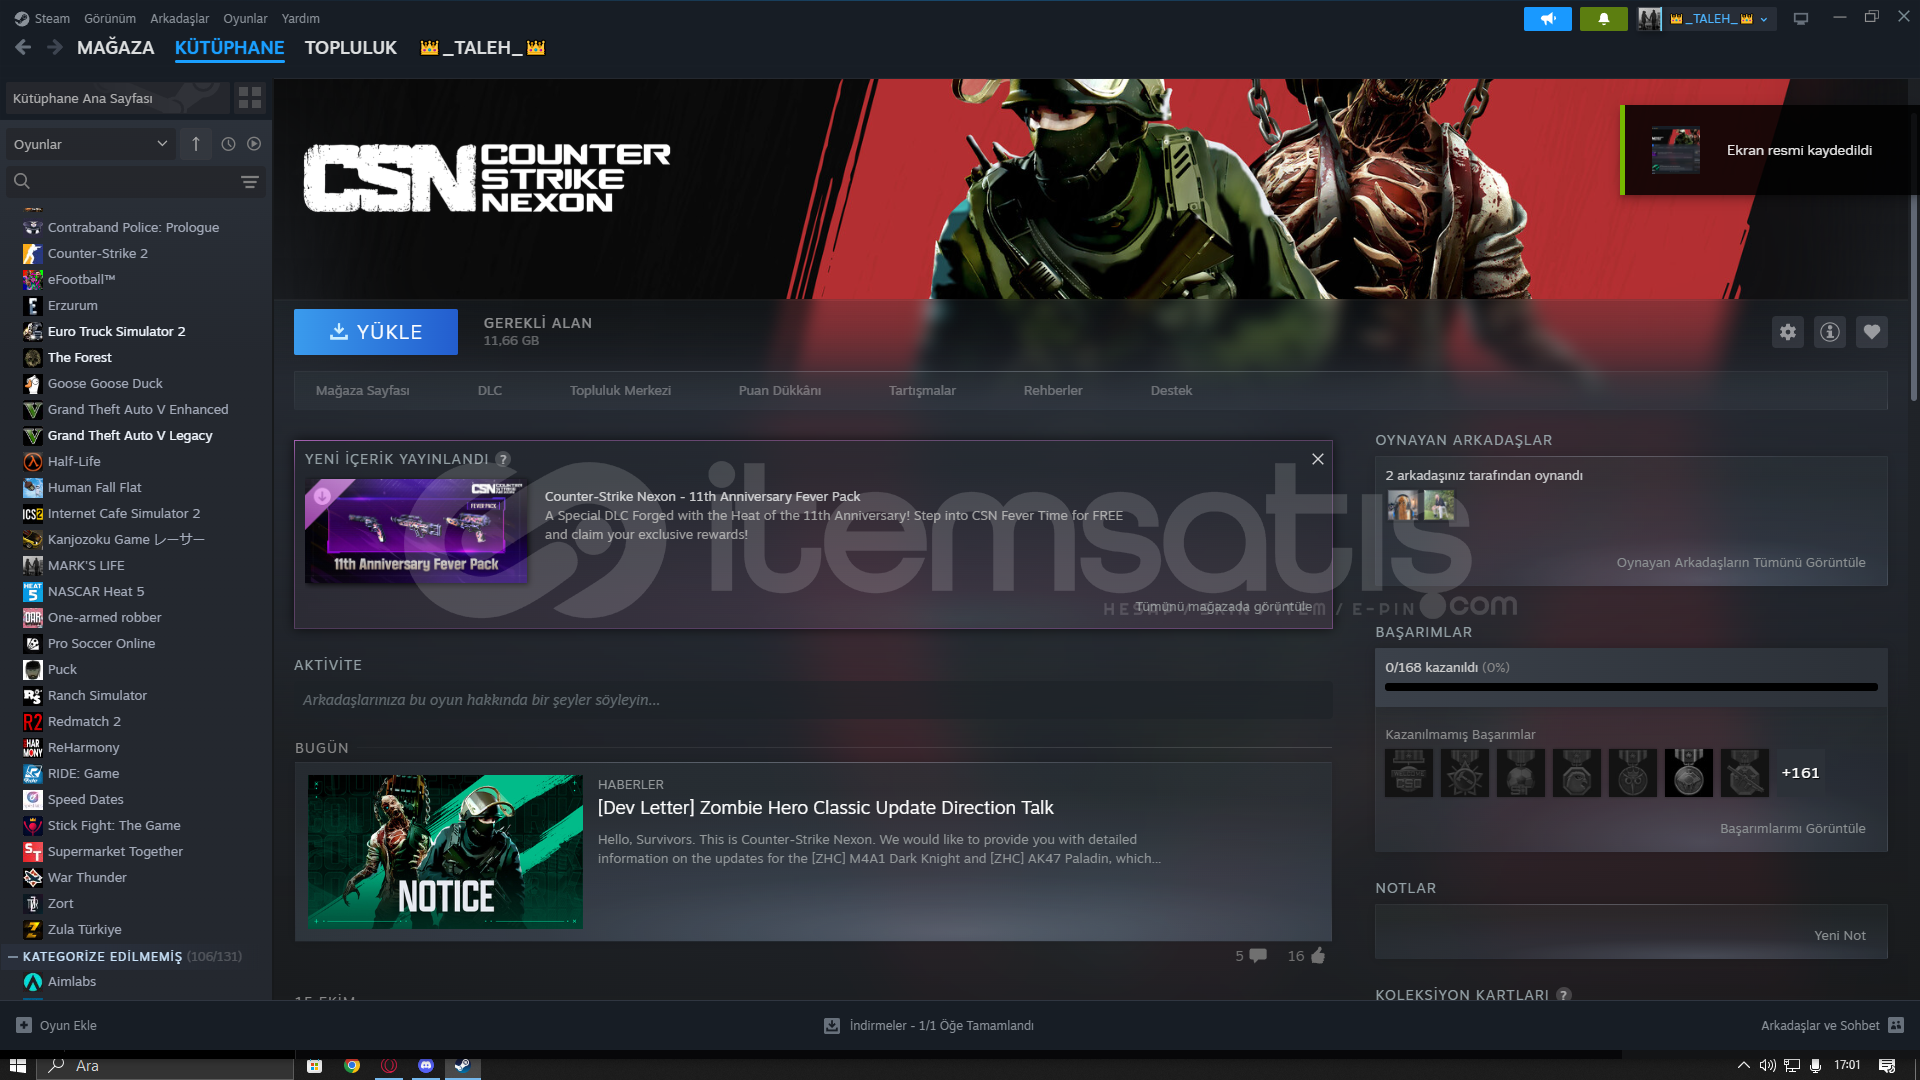
Task: Open Başarımlarını Görüntüle link
Action: coord(1792,828)
